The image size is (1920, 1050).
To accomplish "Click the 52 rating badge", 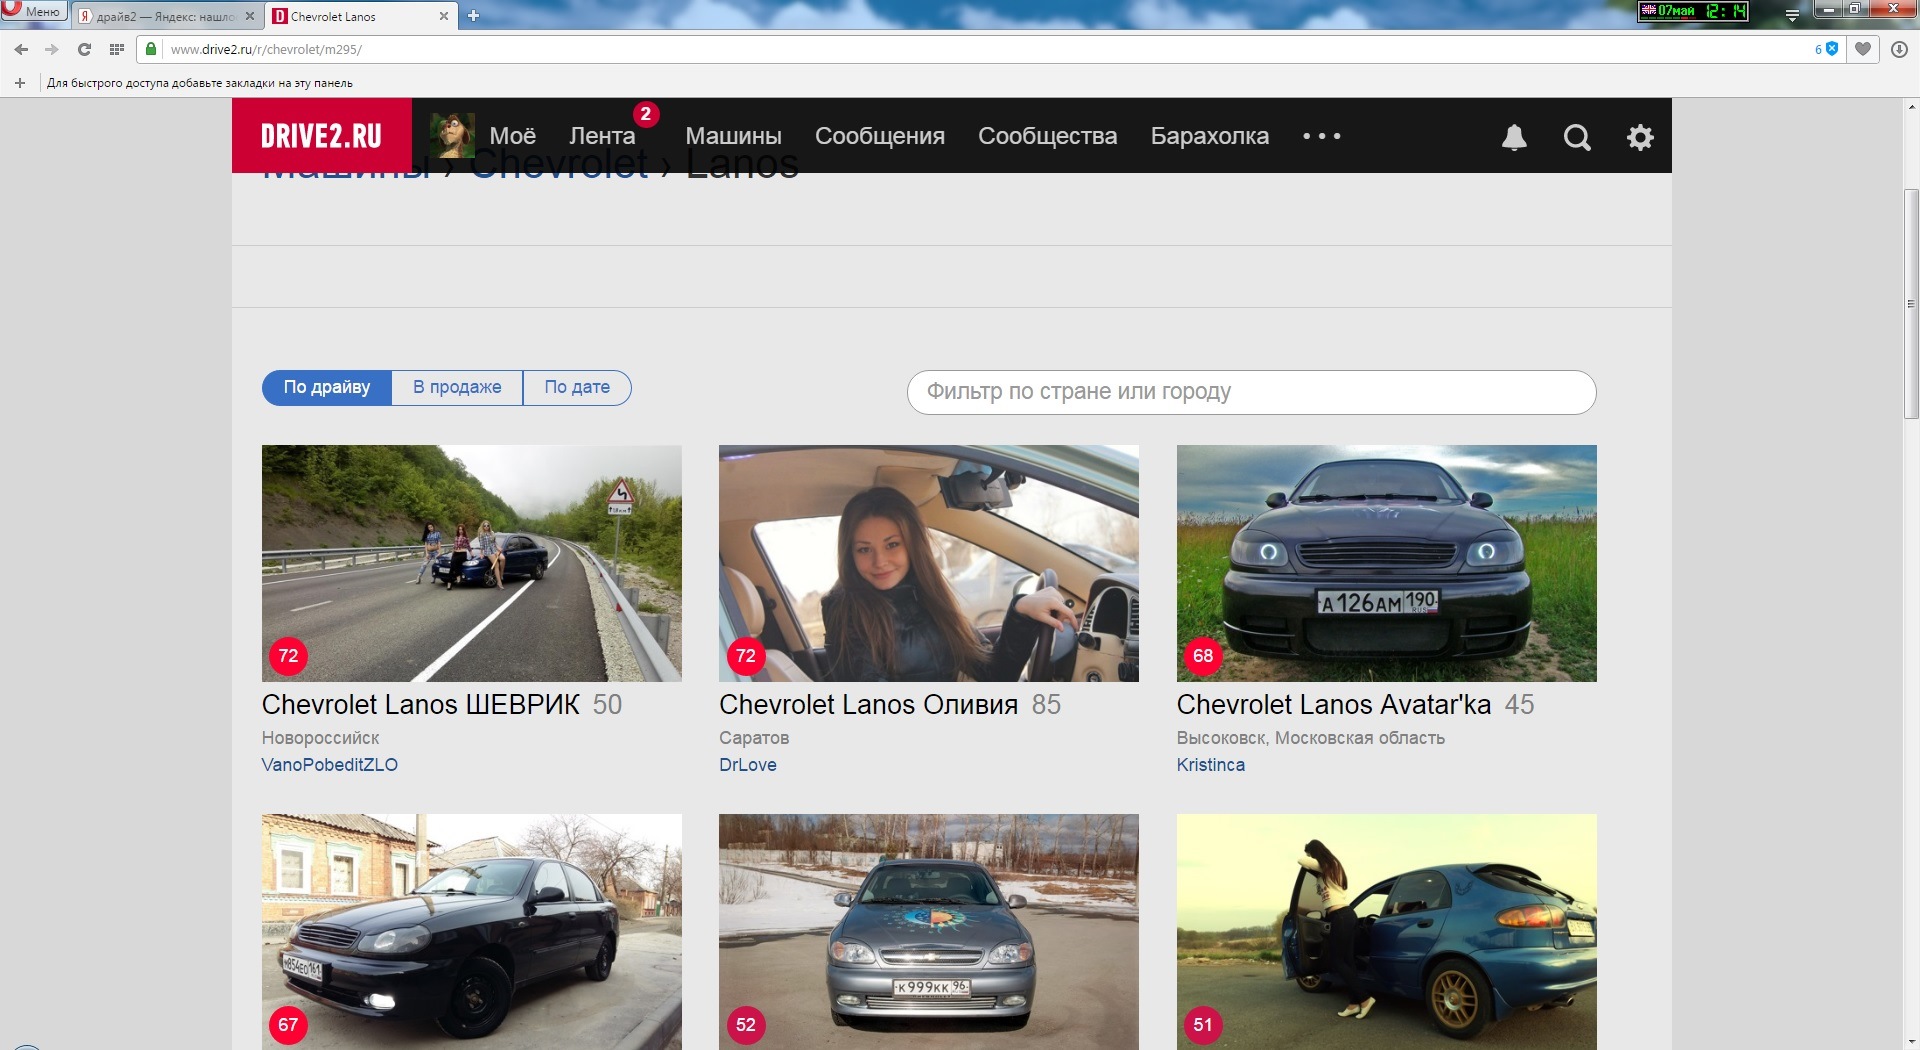I will [746, 1025].
